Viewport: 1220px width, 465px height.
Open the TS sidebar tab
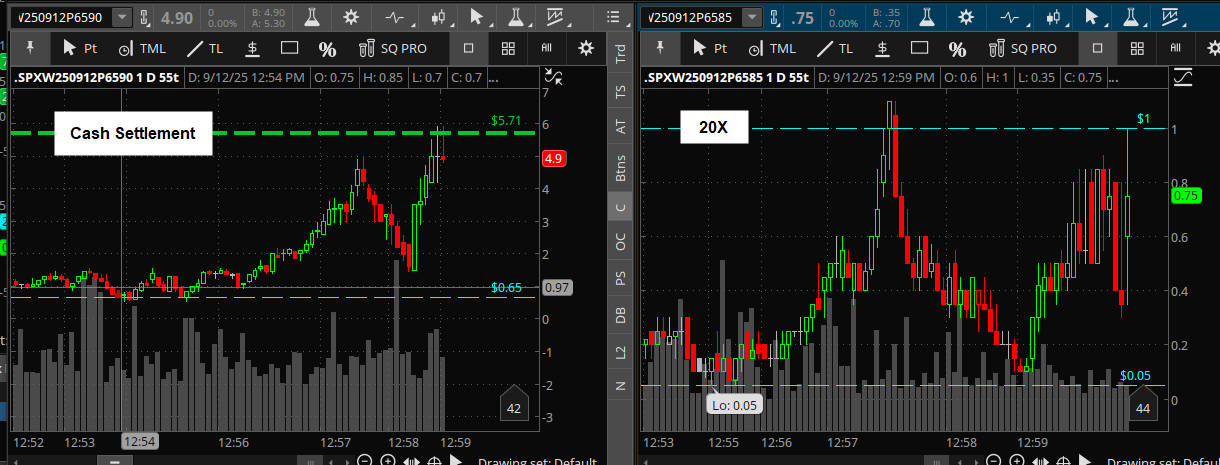click(621, 90)
